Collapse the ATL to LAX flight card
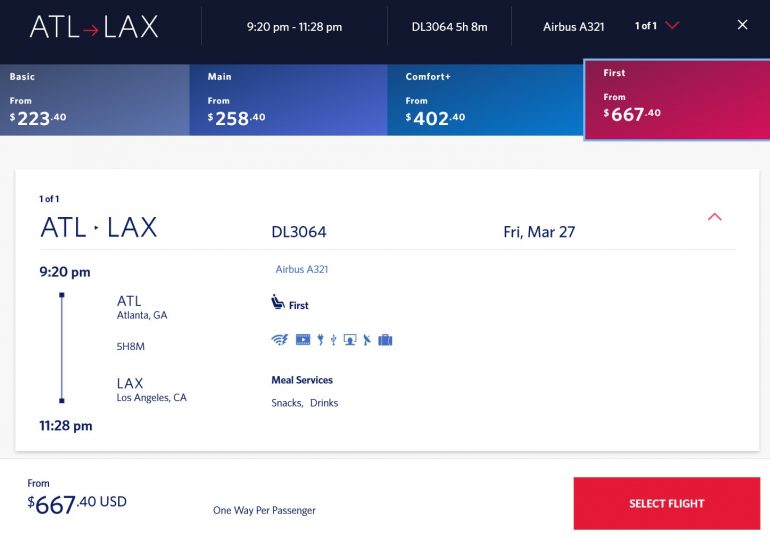 coord(714,217)
